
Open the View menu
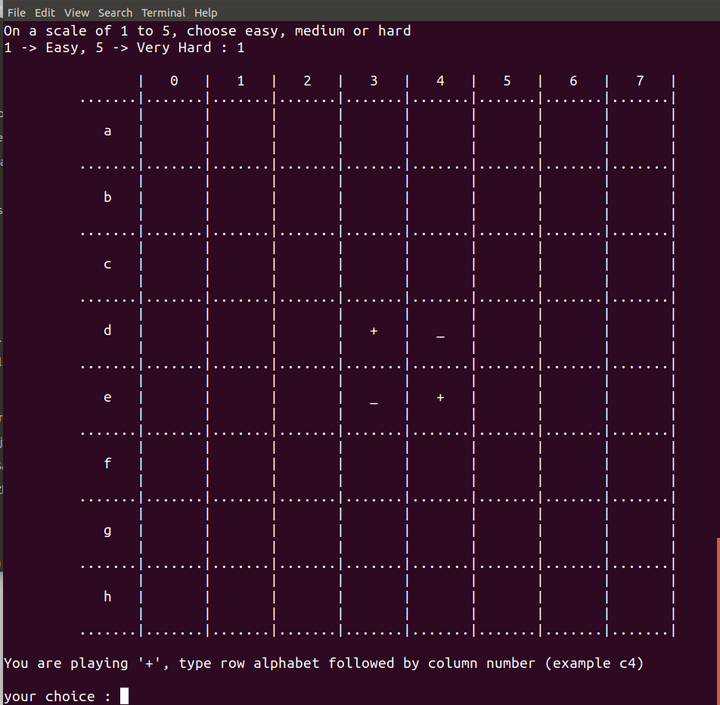point(77,13)
